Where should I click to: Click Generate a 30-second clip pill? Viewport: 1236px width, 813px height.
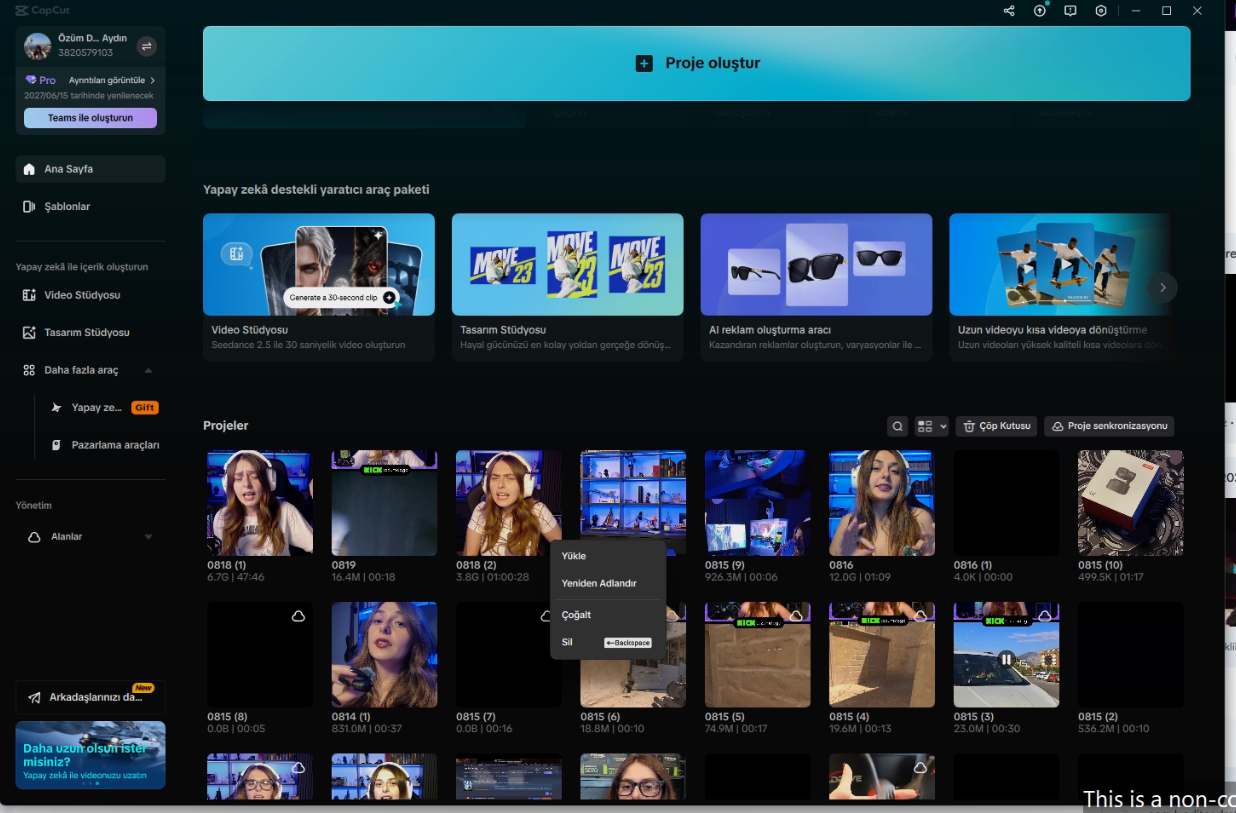click(342, 297)
